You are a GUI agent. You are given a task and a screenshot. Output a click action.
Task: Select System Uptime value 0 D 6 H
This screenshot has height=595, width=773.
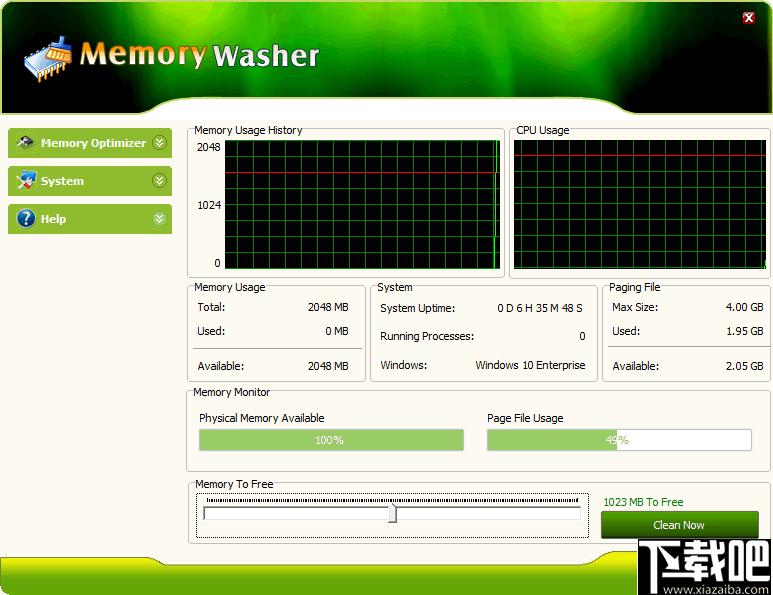coord(540,308)
